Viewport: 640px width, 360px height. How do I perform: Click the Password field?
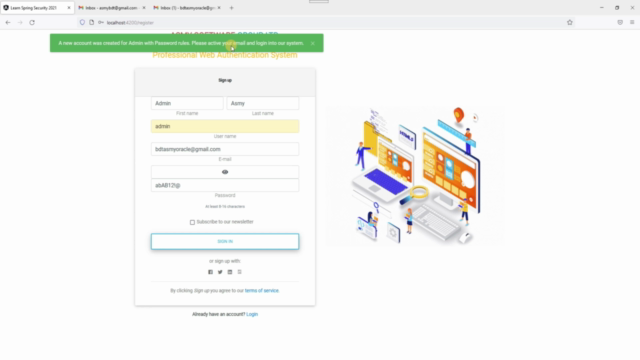(225, 185)
